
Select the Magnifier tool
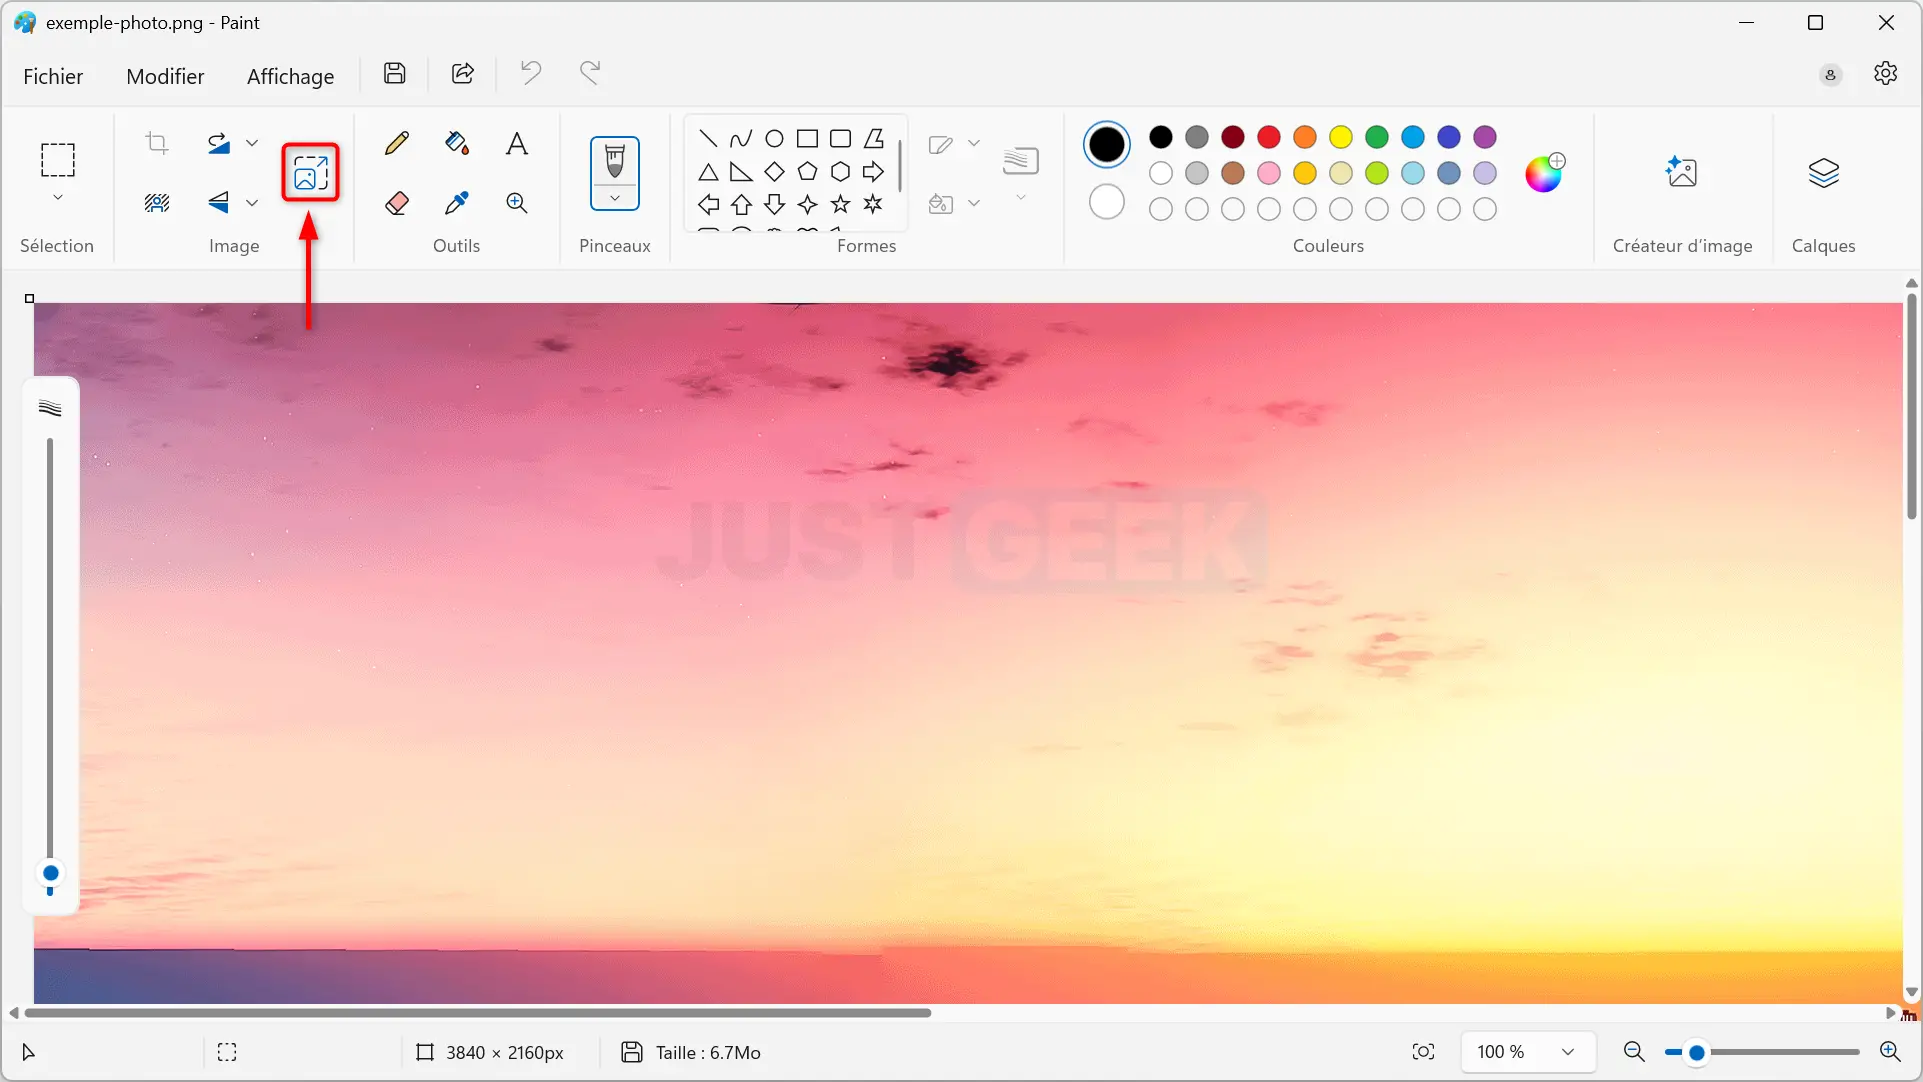tap(517, 203)
